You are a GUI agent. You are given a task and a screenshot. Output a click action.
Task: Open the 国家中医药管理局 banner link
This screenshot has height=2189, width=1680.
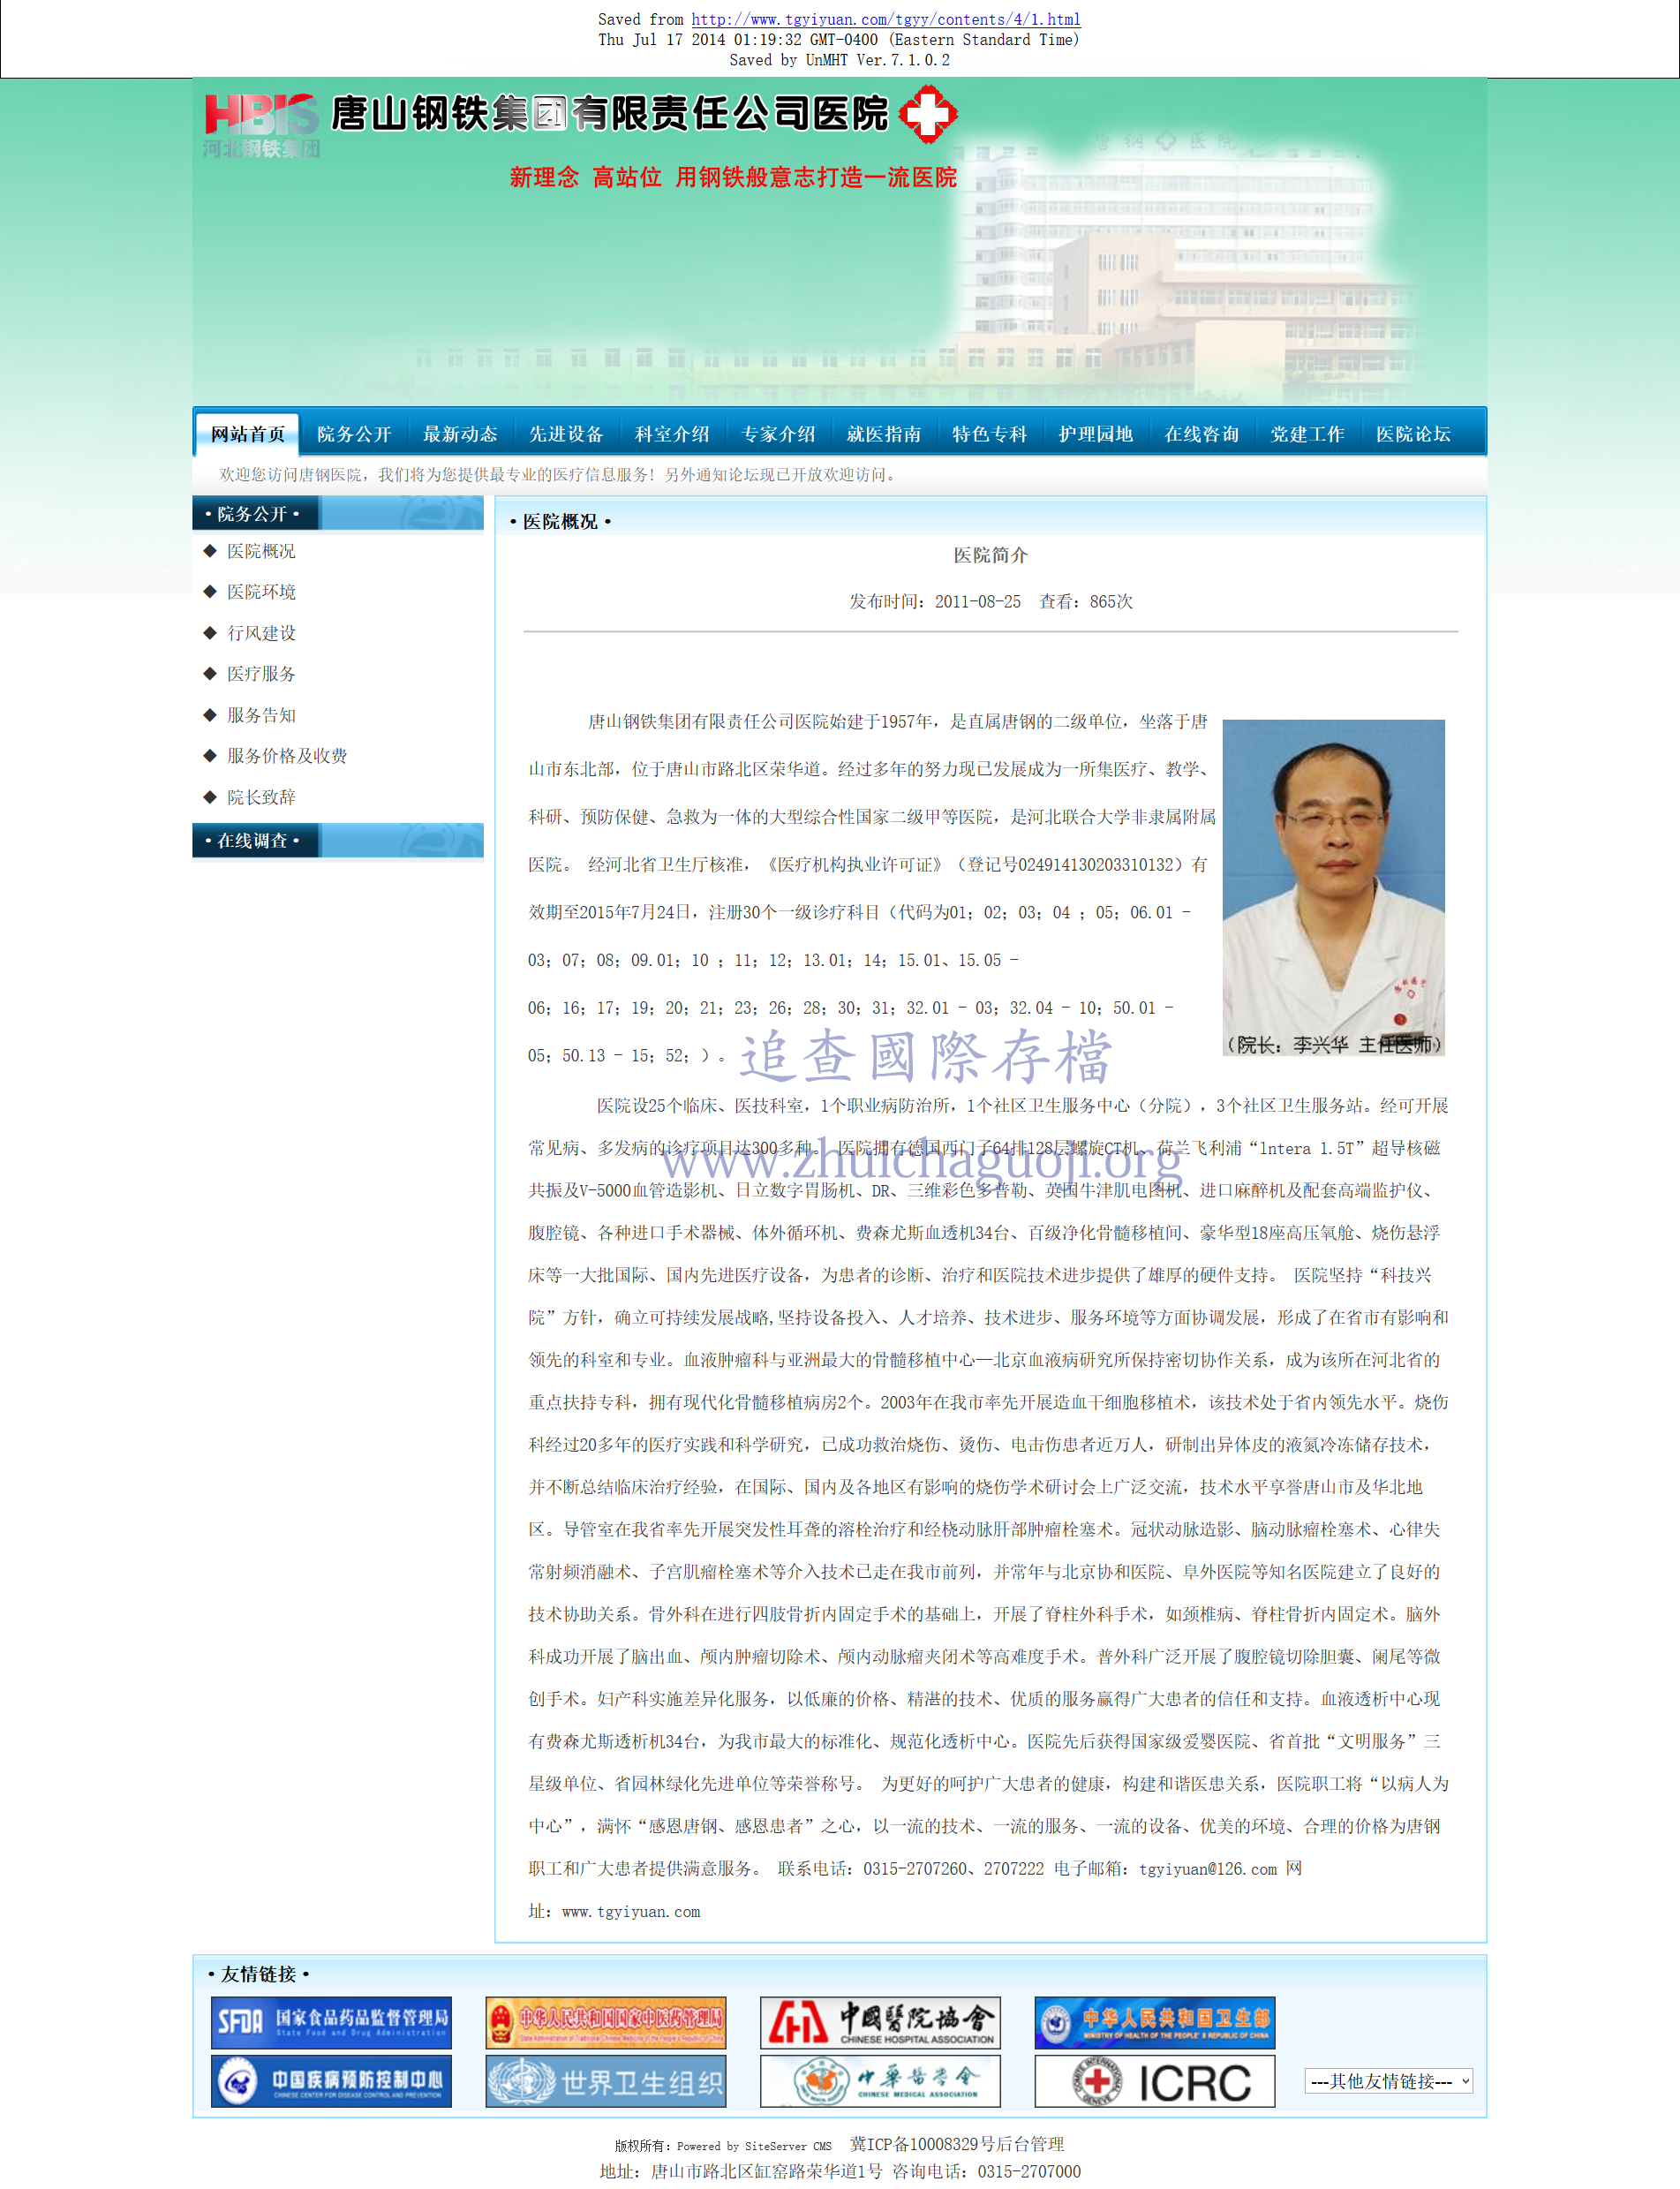pos(605,2022)
